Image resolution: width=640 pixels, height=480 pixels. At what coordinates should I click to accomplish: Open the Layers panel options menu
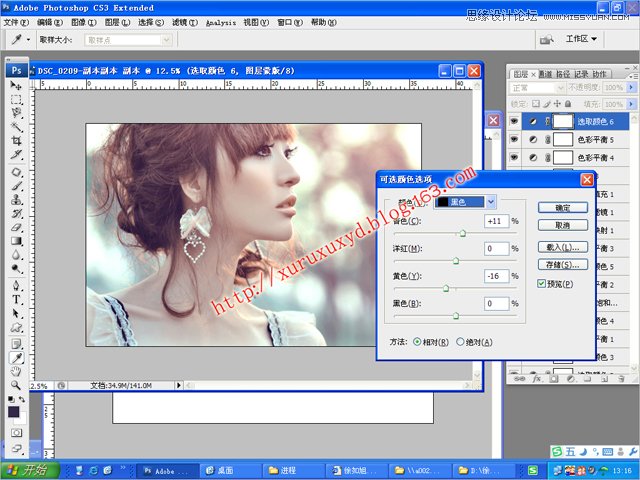[633, 76]
